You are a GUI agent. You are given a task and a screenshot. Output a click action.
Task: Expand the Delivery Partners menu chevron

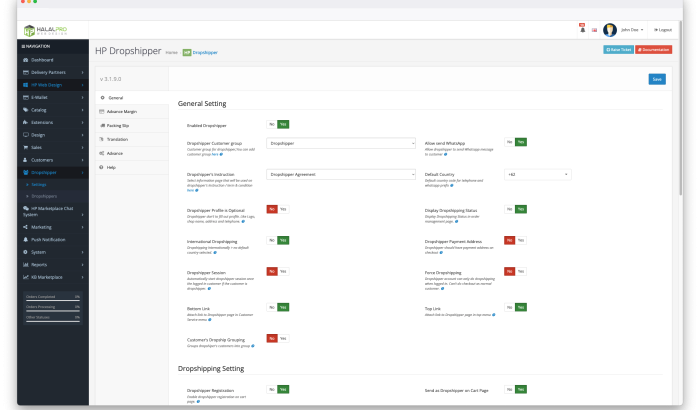83,72
